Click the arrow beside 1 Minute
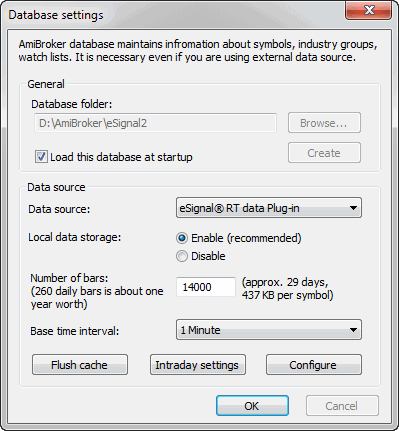399x431 pixels. click(x=353, y=330)
